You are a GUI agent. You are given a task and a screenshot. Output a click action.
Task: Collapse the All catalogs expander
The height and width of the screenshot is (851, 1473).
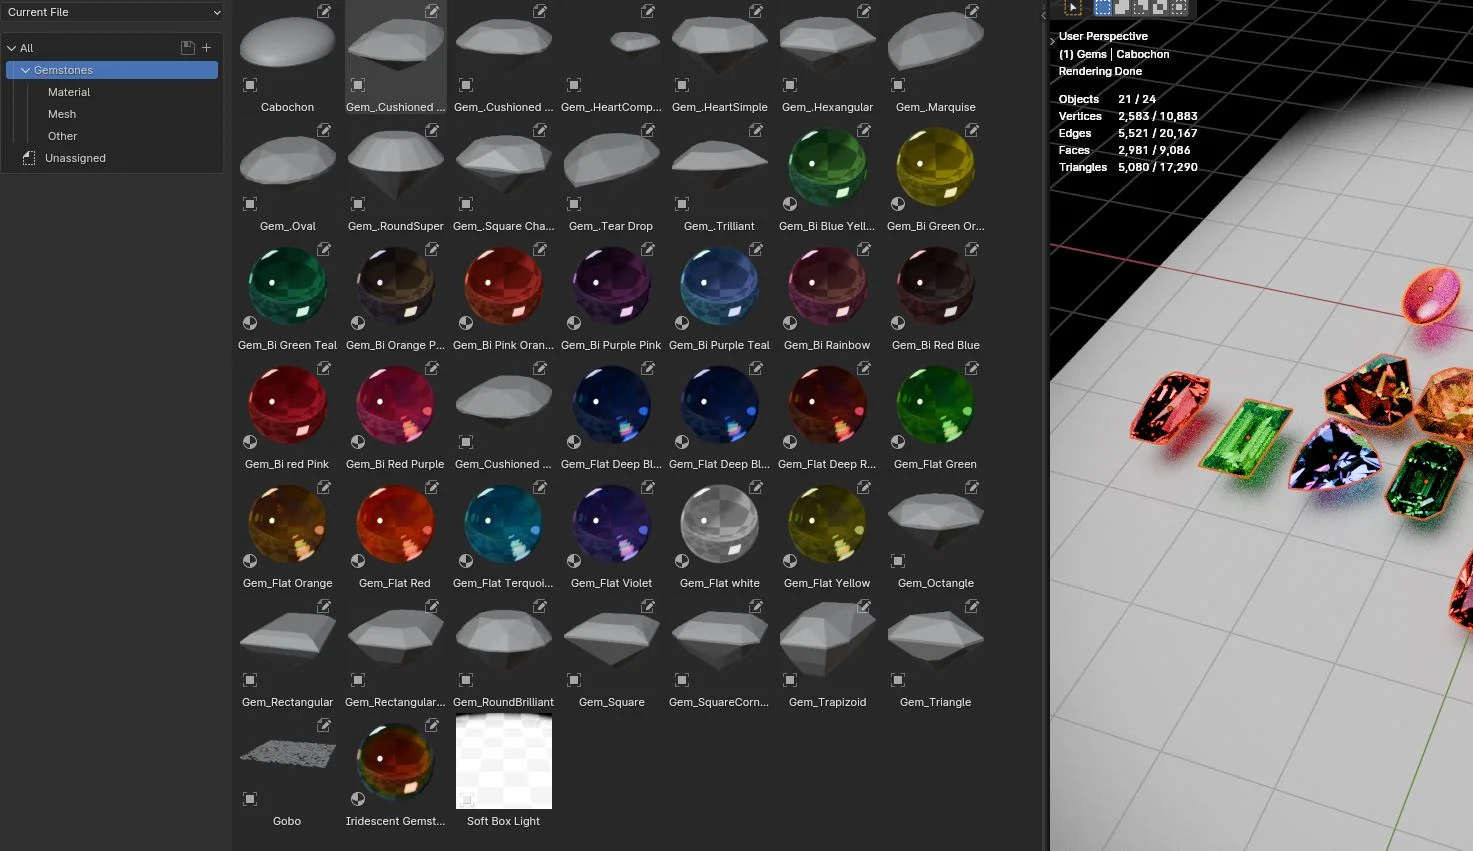pyautogui.click(x=10, y=47)
